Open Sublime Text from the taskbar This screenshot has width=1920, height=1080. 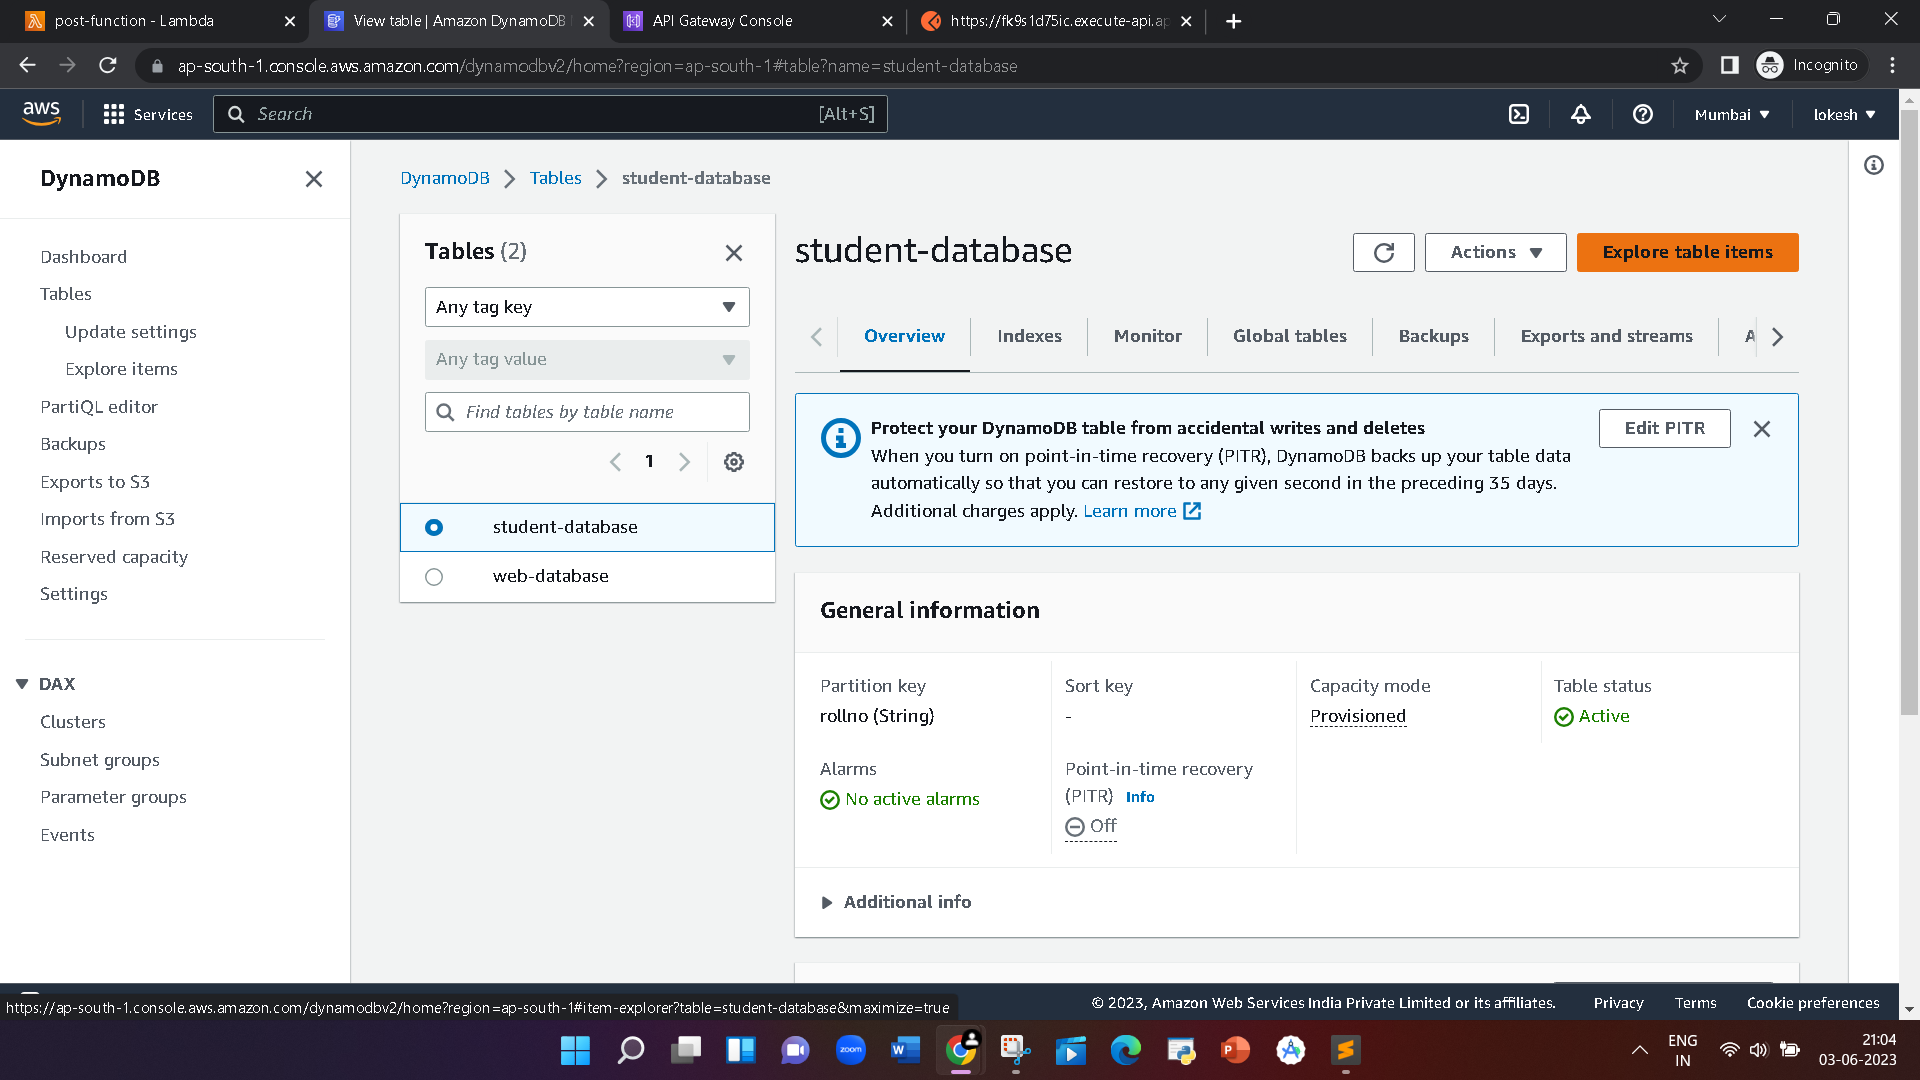(1345, 1050)
